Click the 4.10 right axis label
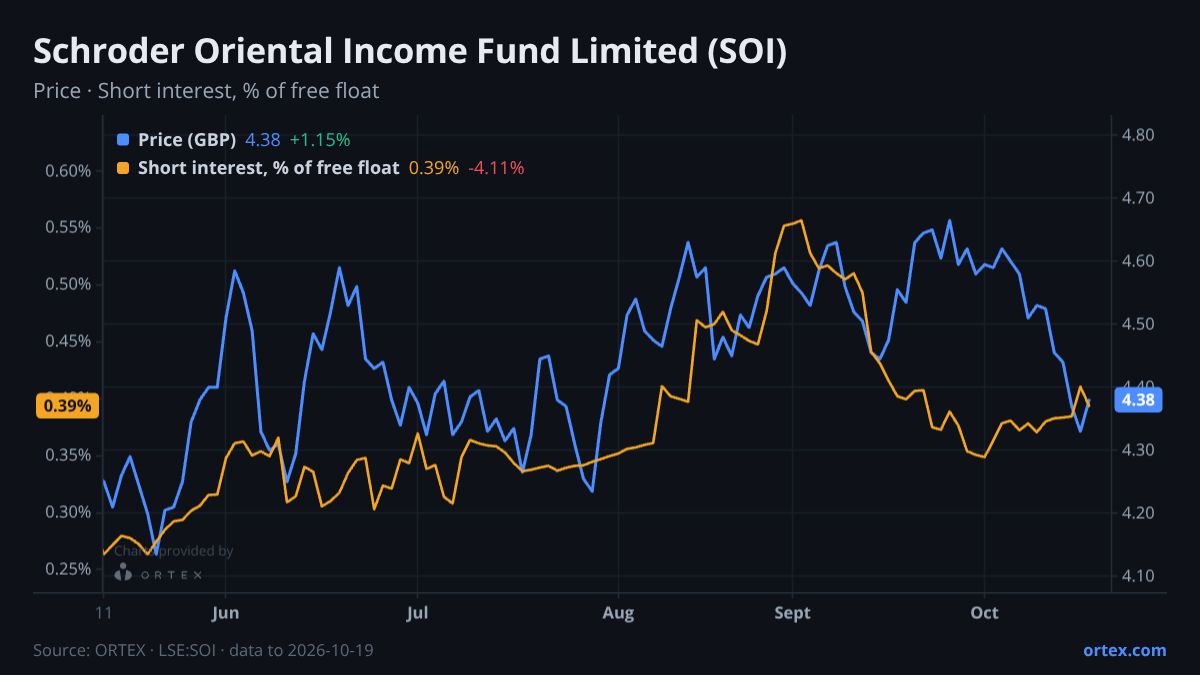 coord(1138,576)
